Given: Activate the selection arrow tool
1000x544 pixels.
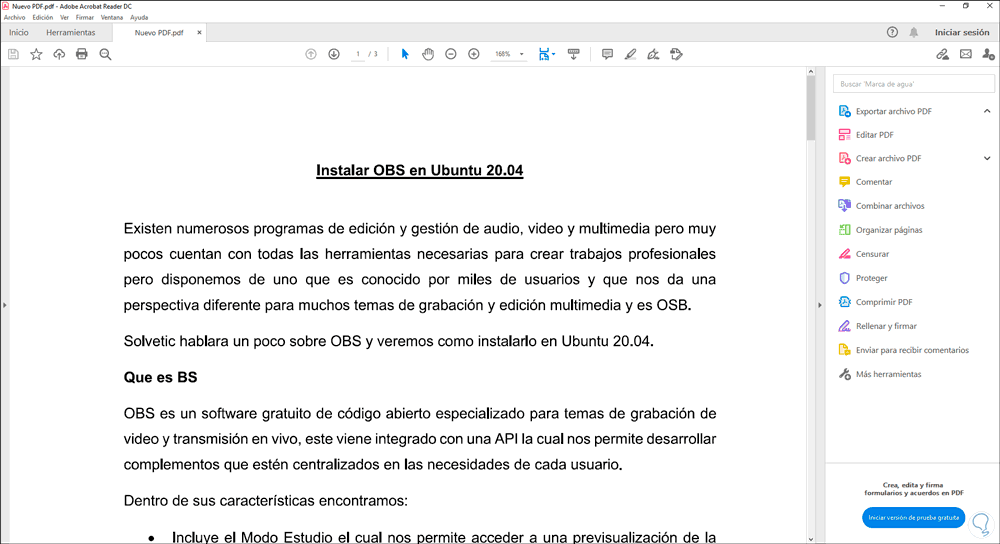Looking at the screenshot, I should pos(404,54).
